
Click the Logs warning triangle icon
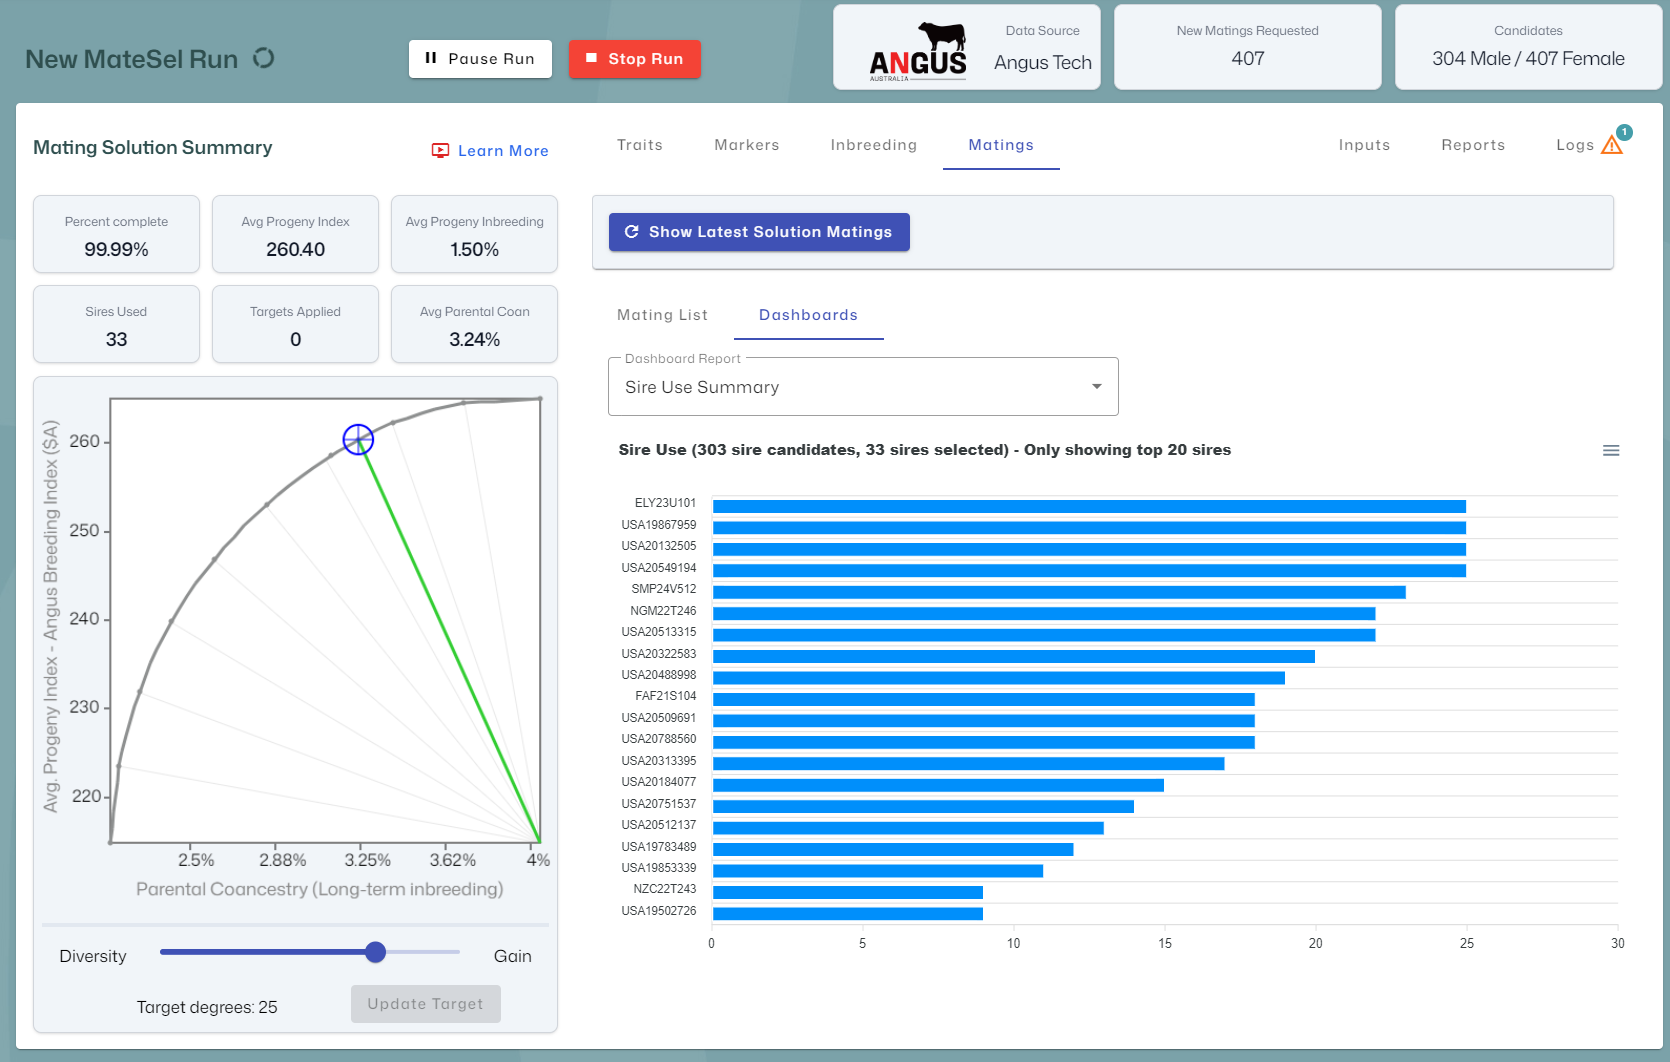[x=1611, y=146]
